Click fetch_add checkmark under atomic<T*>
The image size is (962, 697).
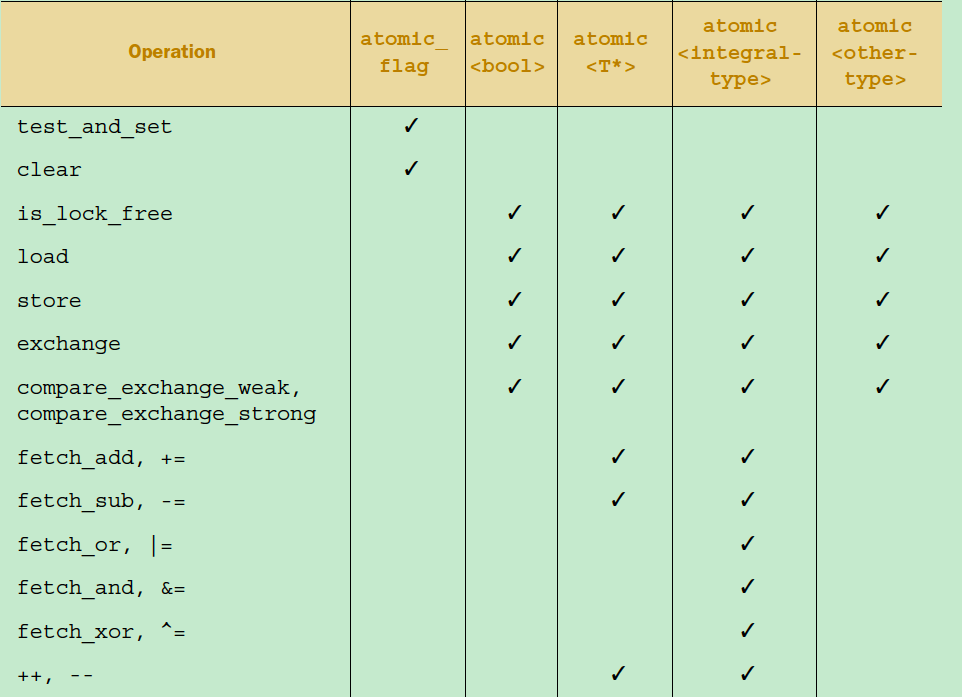[618, 457]
